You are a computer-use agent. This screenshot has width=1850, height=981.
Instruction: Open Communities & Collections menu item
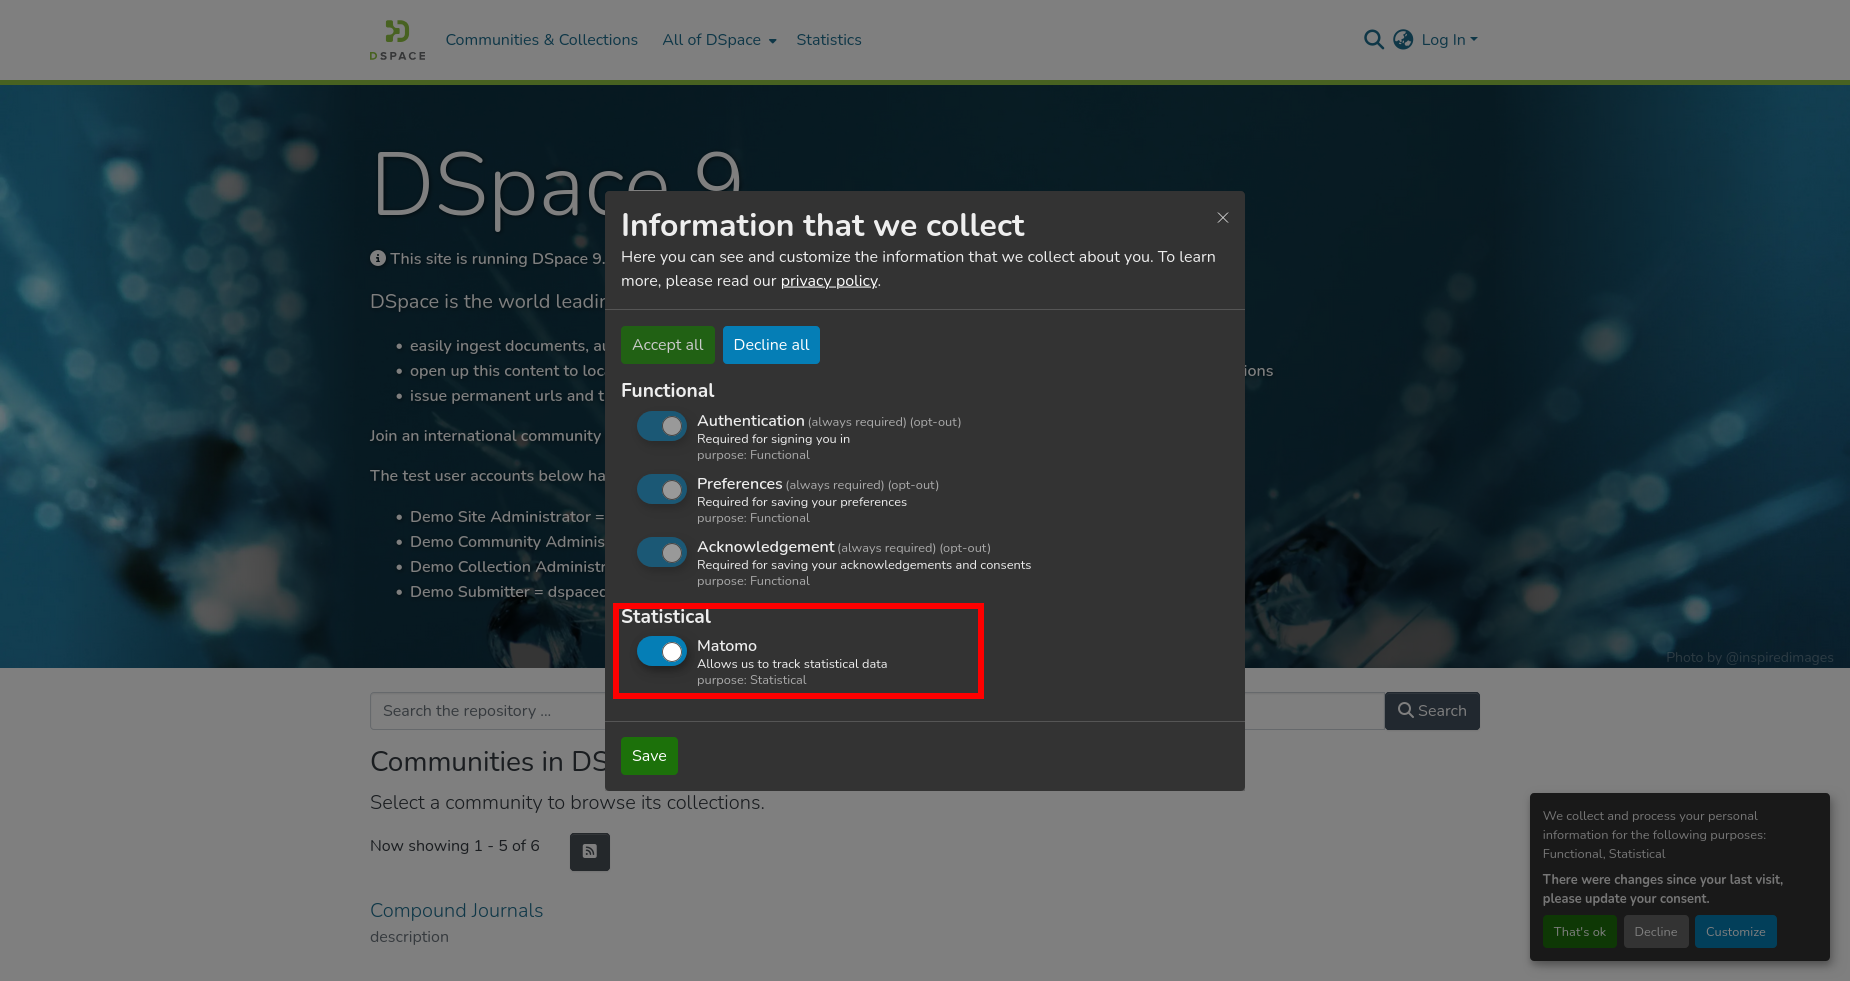coord(541,40)
